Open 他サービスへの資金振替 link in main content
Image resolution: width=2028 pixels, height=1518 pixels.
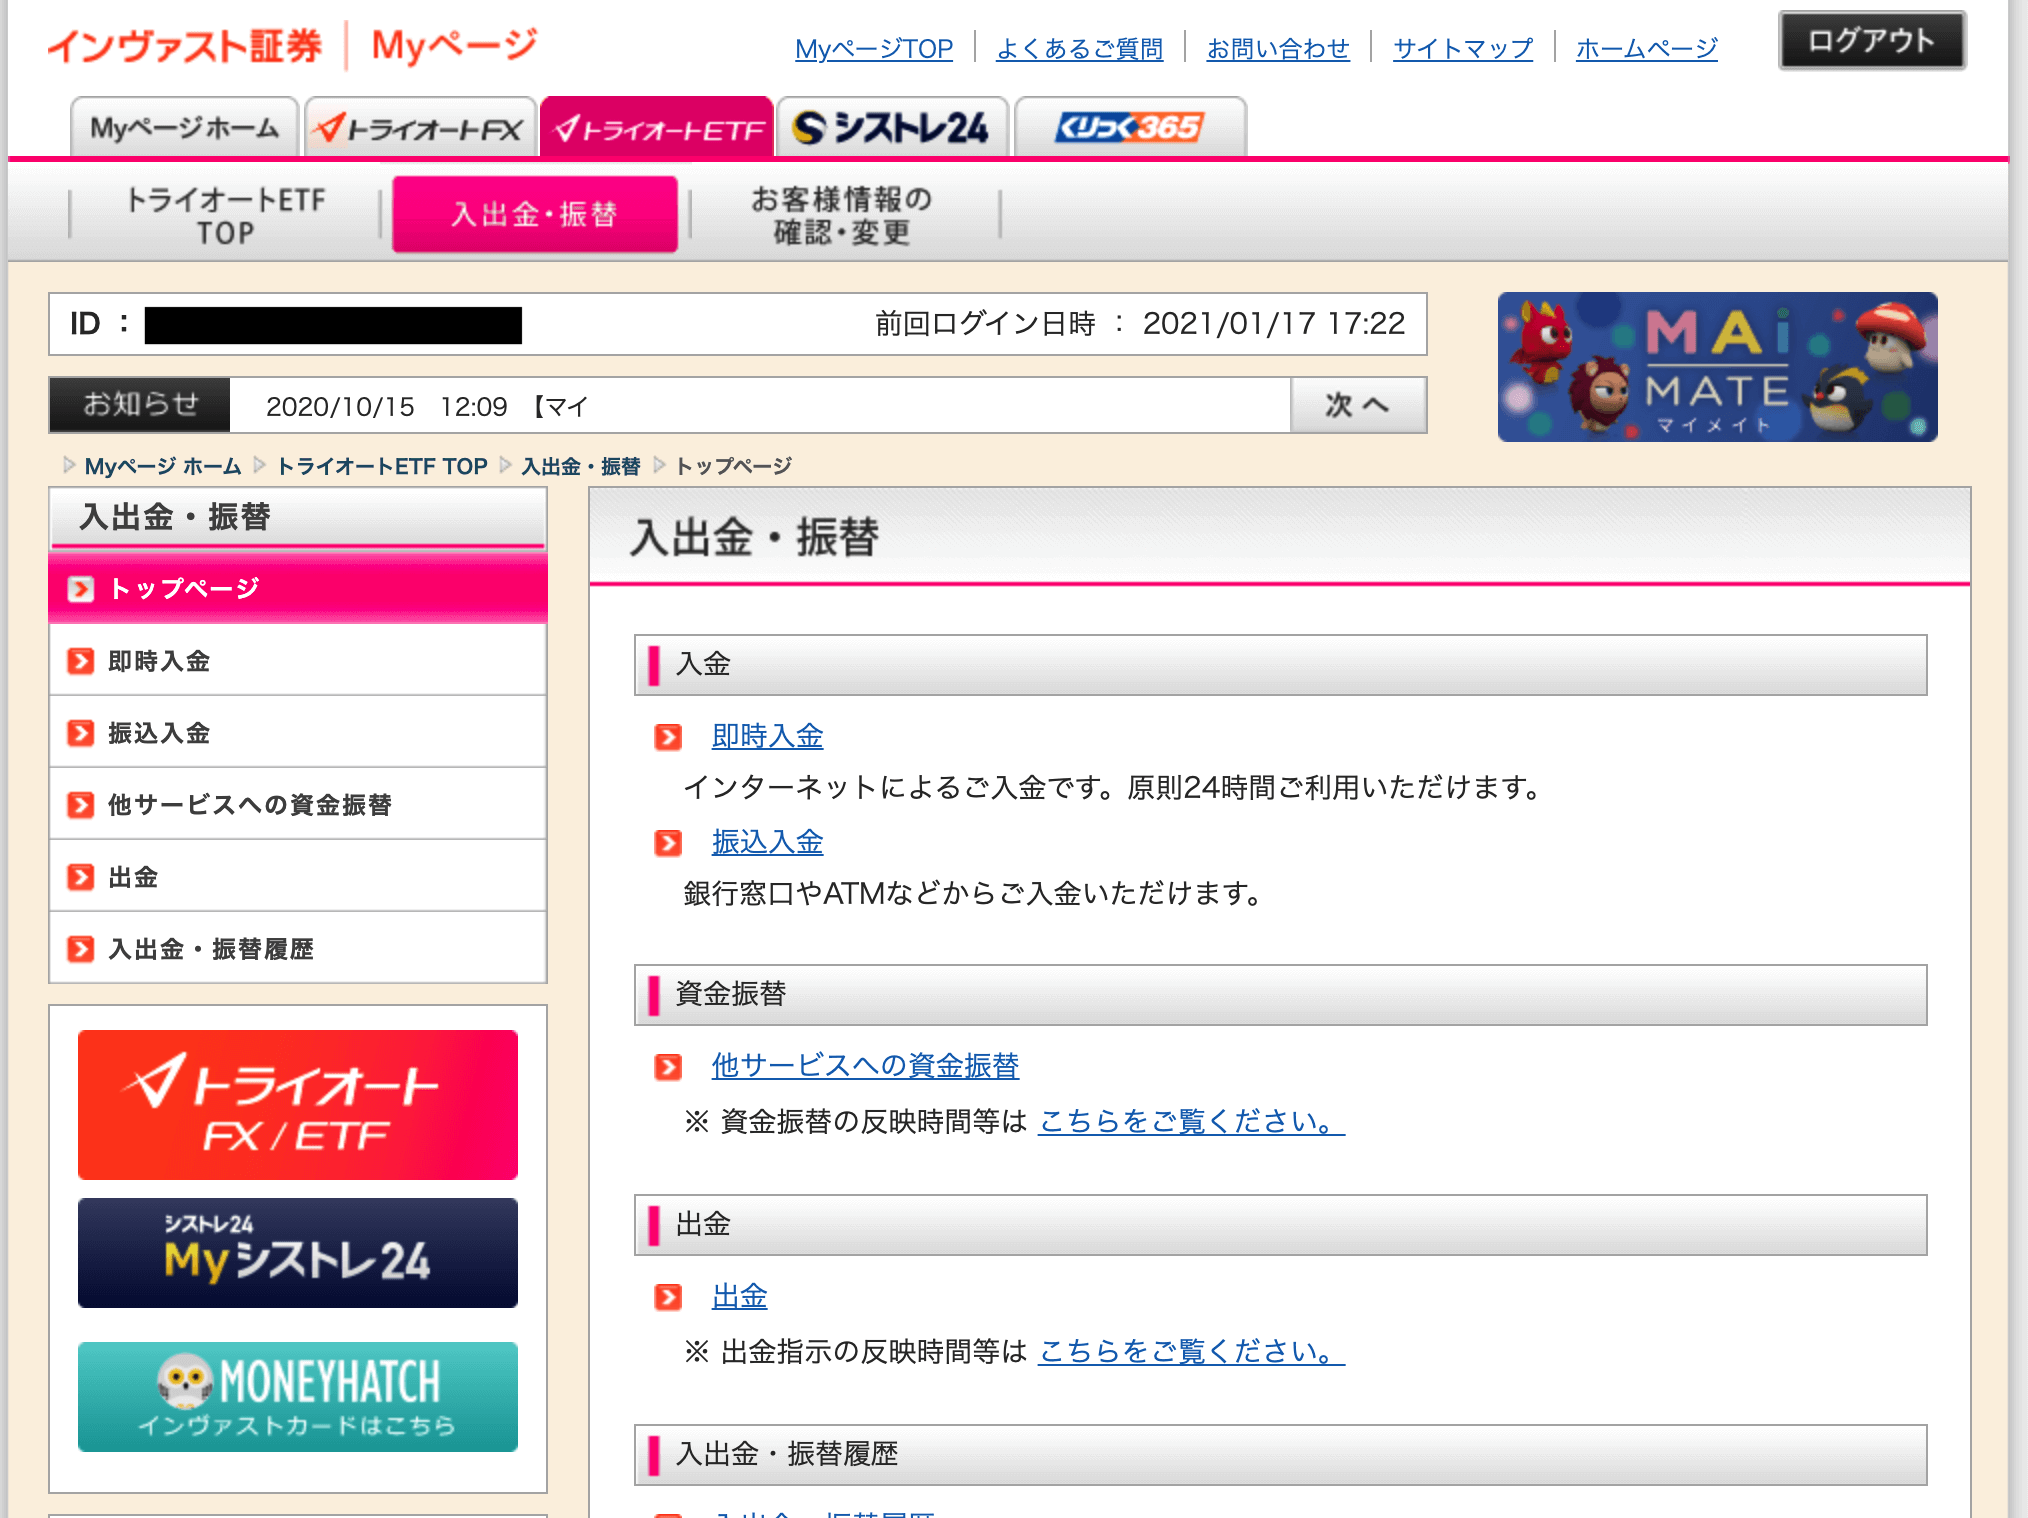pyautogui.click(x=865, y=1066)
